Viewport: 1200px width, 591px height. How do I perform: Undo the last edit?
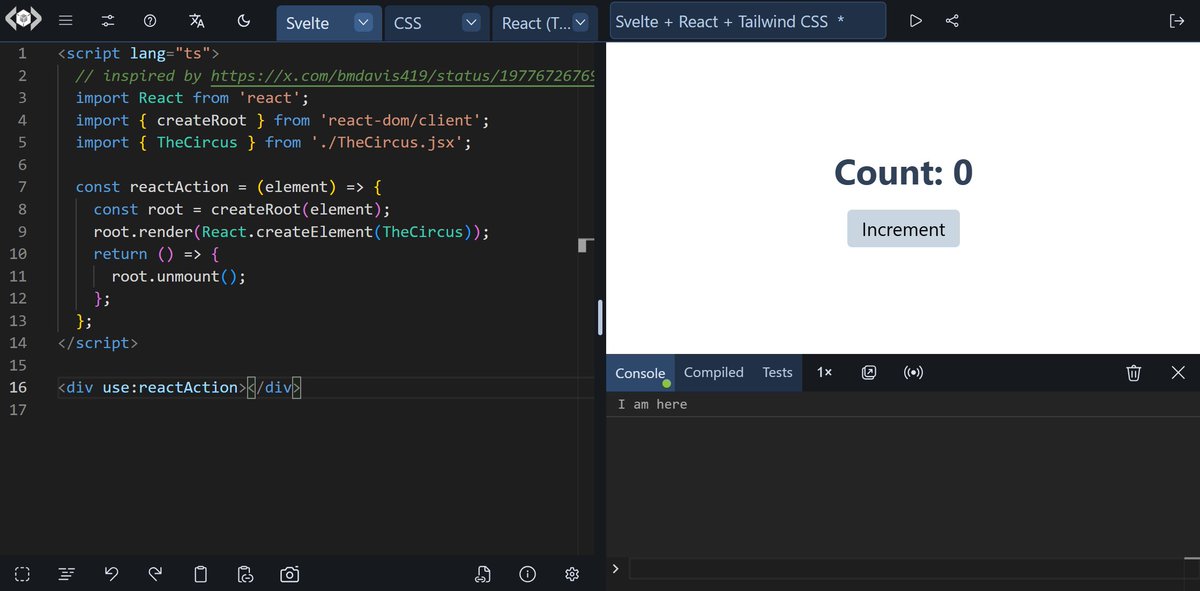tap(111, 574)
